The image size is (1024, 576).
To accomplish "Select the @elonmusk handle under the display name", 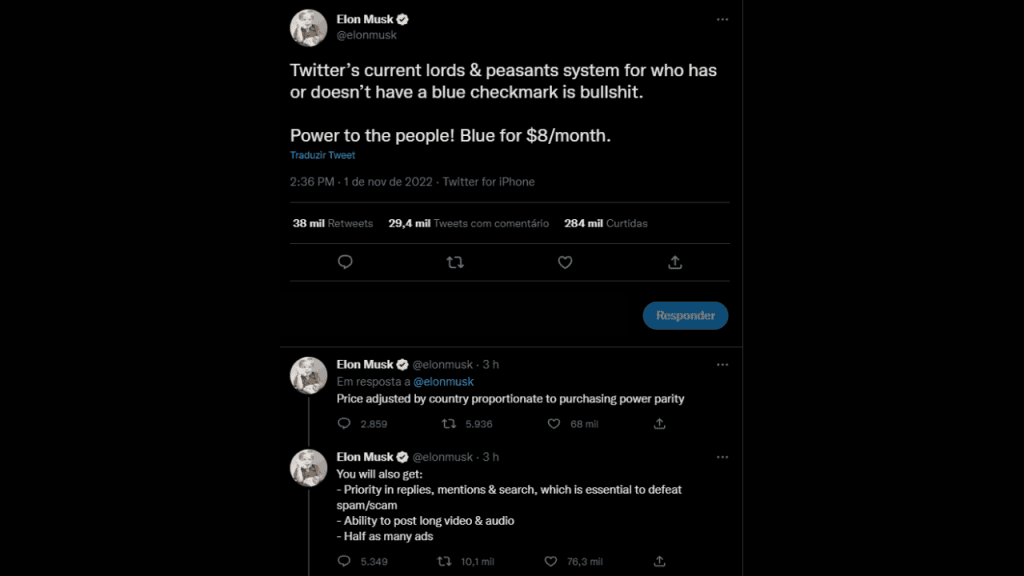I will [366, 33].
